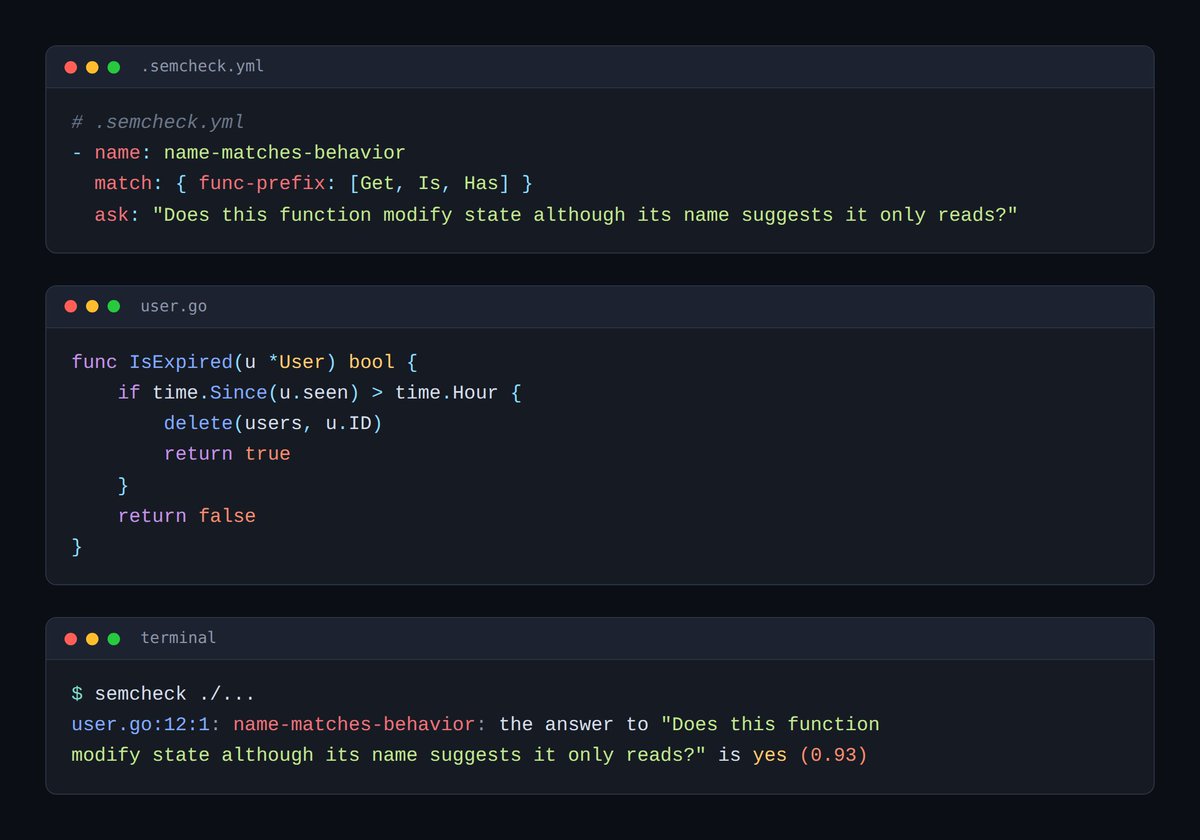Select the terminal title bar label
Image resolution: width=1200 pixels, height=840 pixels.
[x=178, y=638]
